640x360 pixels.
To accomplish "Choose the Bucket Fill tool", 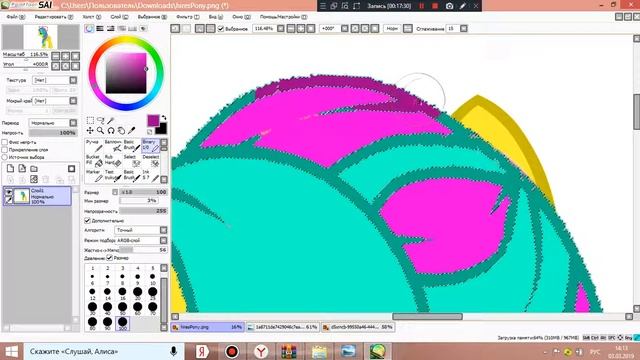I will click(x=94, y=160).
